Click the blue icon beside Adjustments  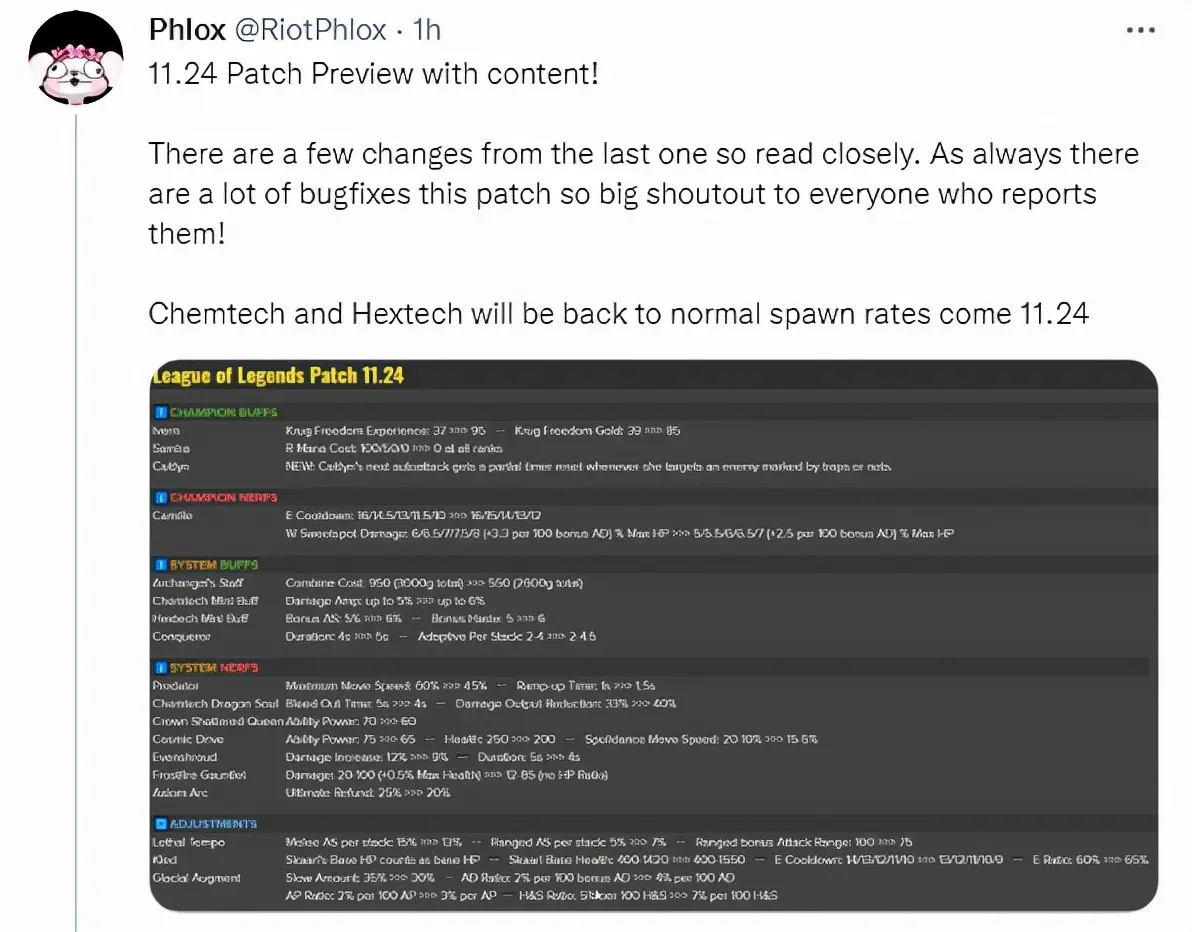(160, 823)
